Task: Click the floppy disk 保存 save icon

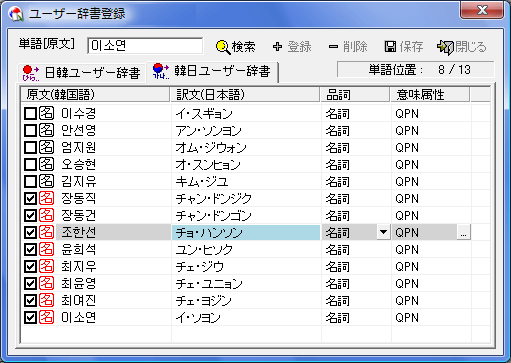Action: tap(390, 47)
